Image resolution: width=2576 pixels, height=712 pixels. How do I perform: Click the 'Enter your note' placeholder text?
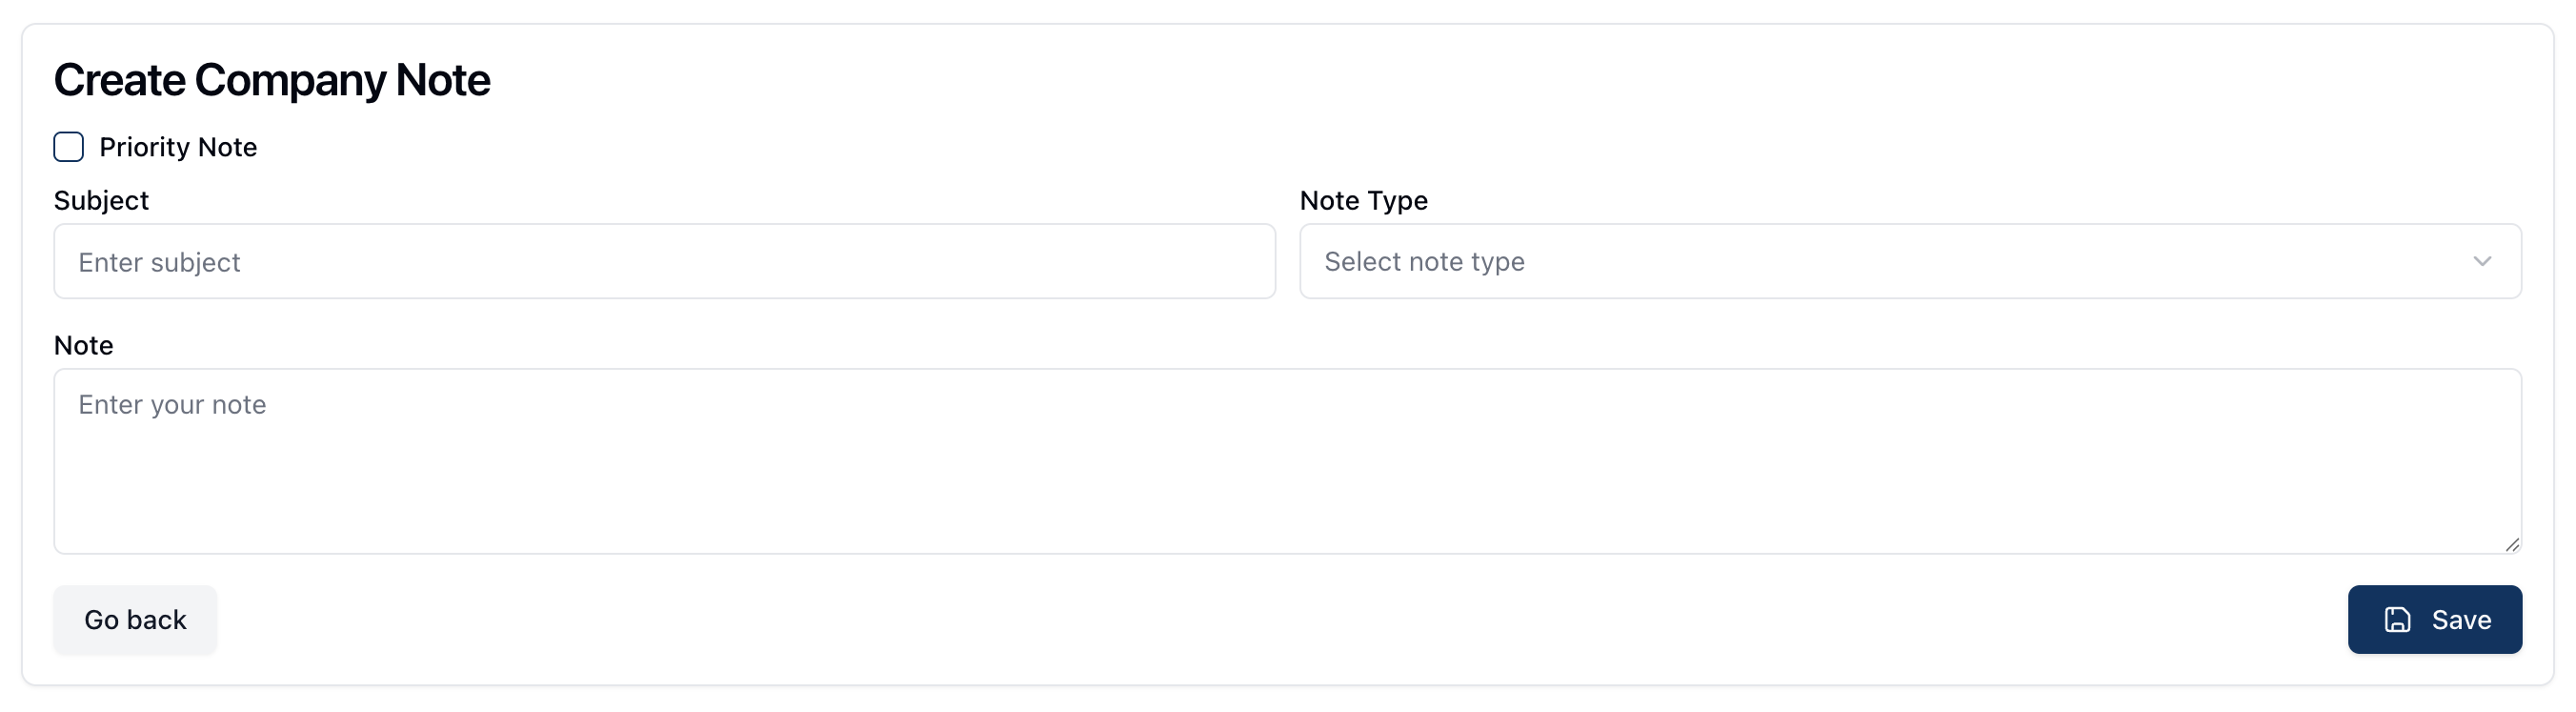172,404
